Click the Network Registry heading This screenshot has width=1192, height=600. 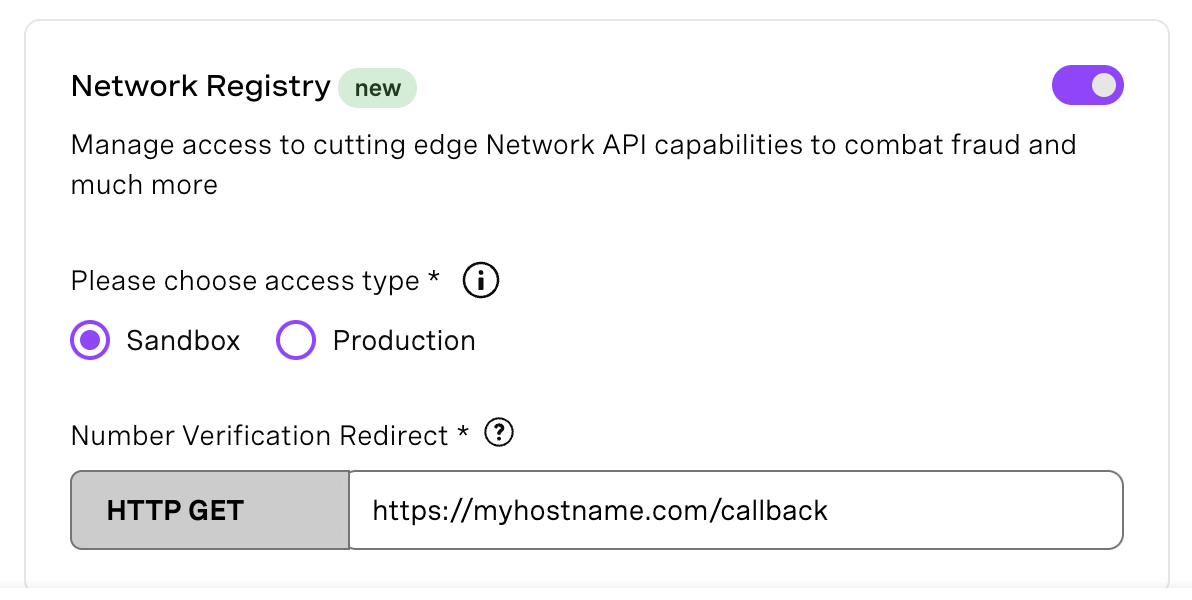click(200, 86)
